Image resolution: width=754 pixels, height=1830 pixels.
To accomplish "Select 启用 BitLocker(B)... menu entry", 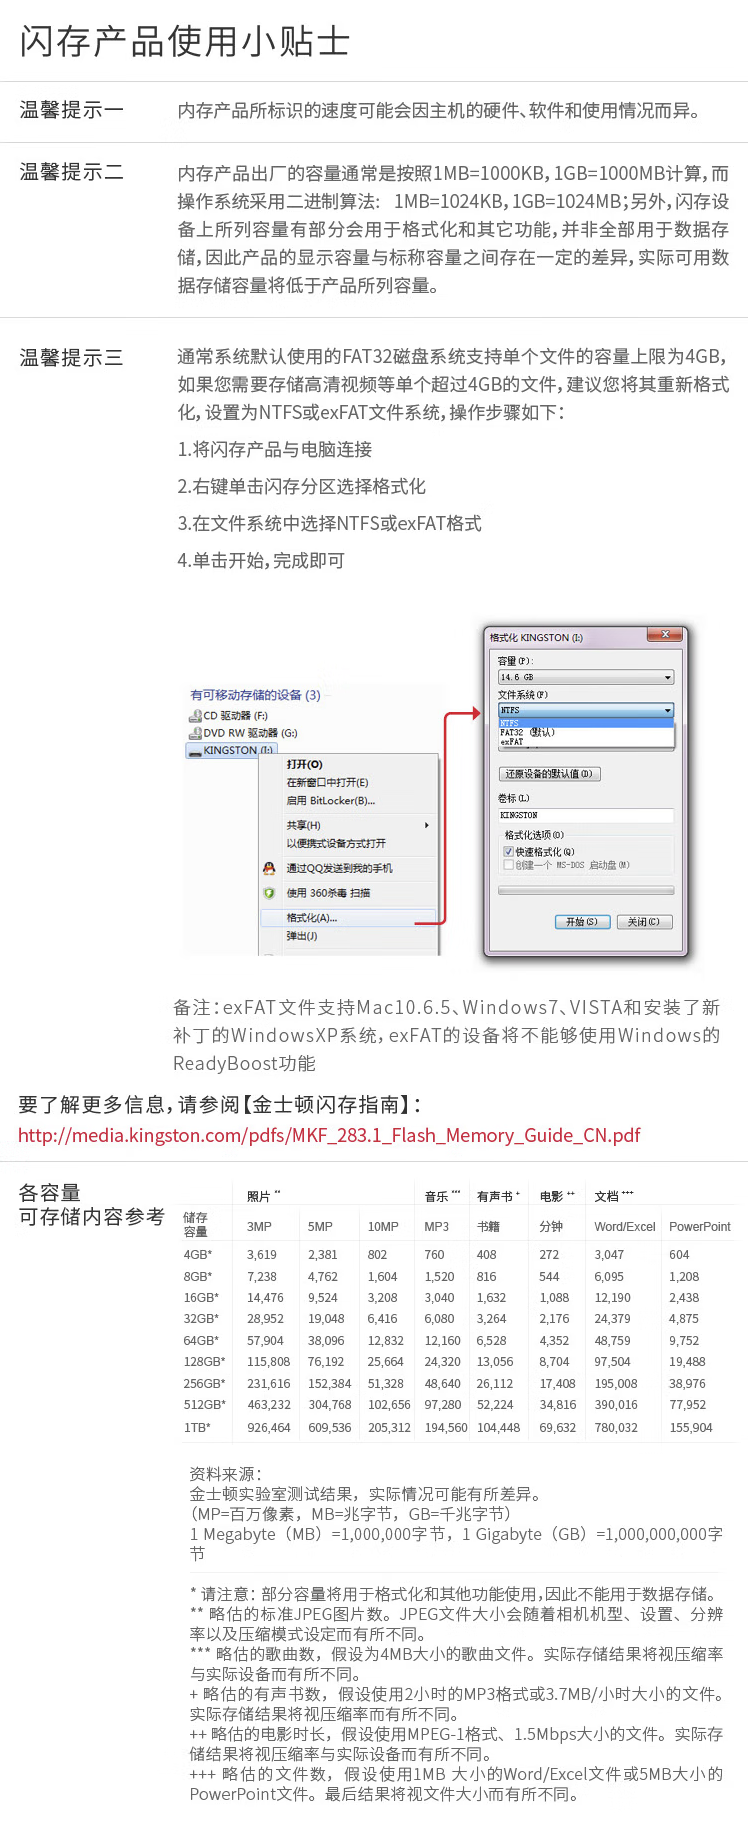I will click(x=331, y=800).
